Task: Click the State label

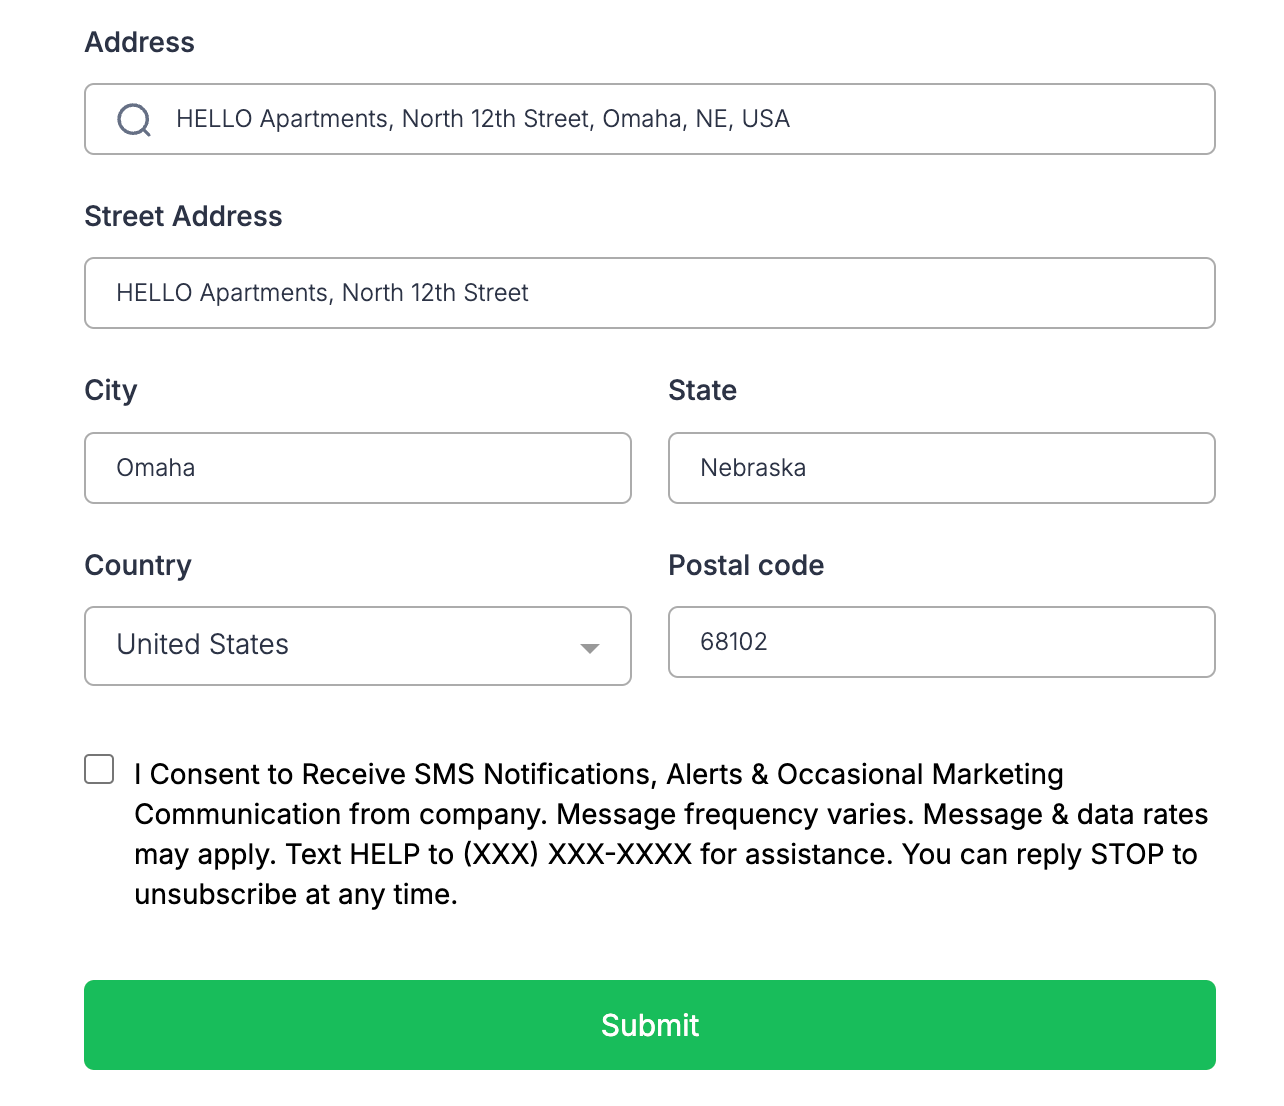Action: coord(702,390)
